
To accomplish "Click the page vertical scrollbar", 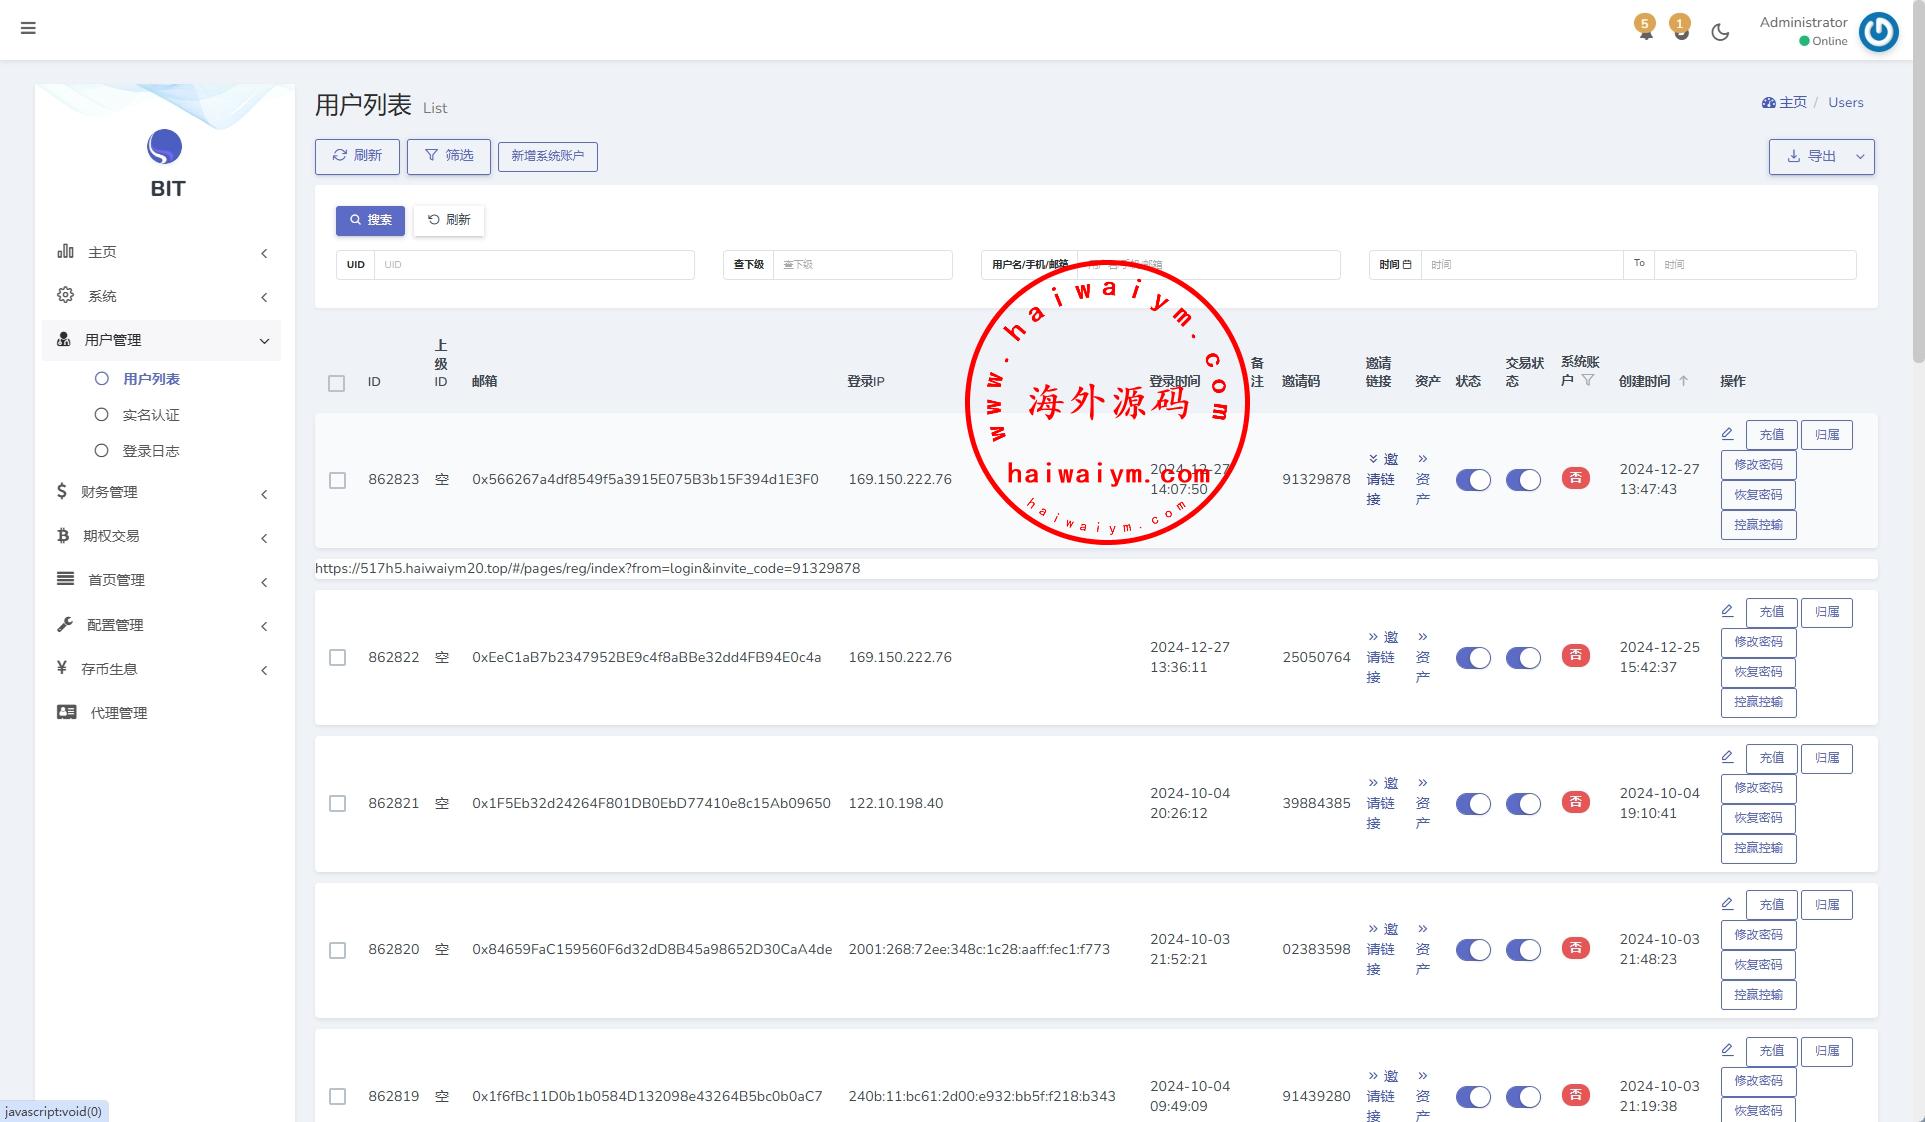I will (1917, 180).
